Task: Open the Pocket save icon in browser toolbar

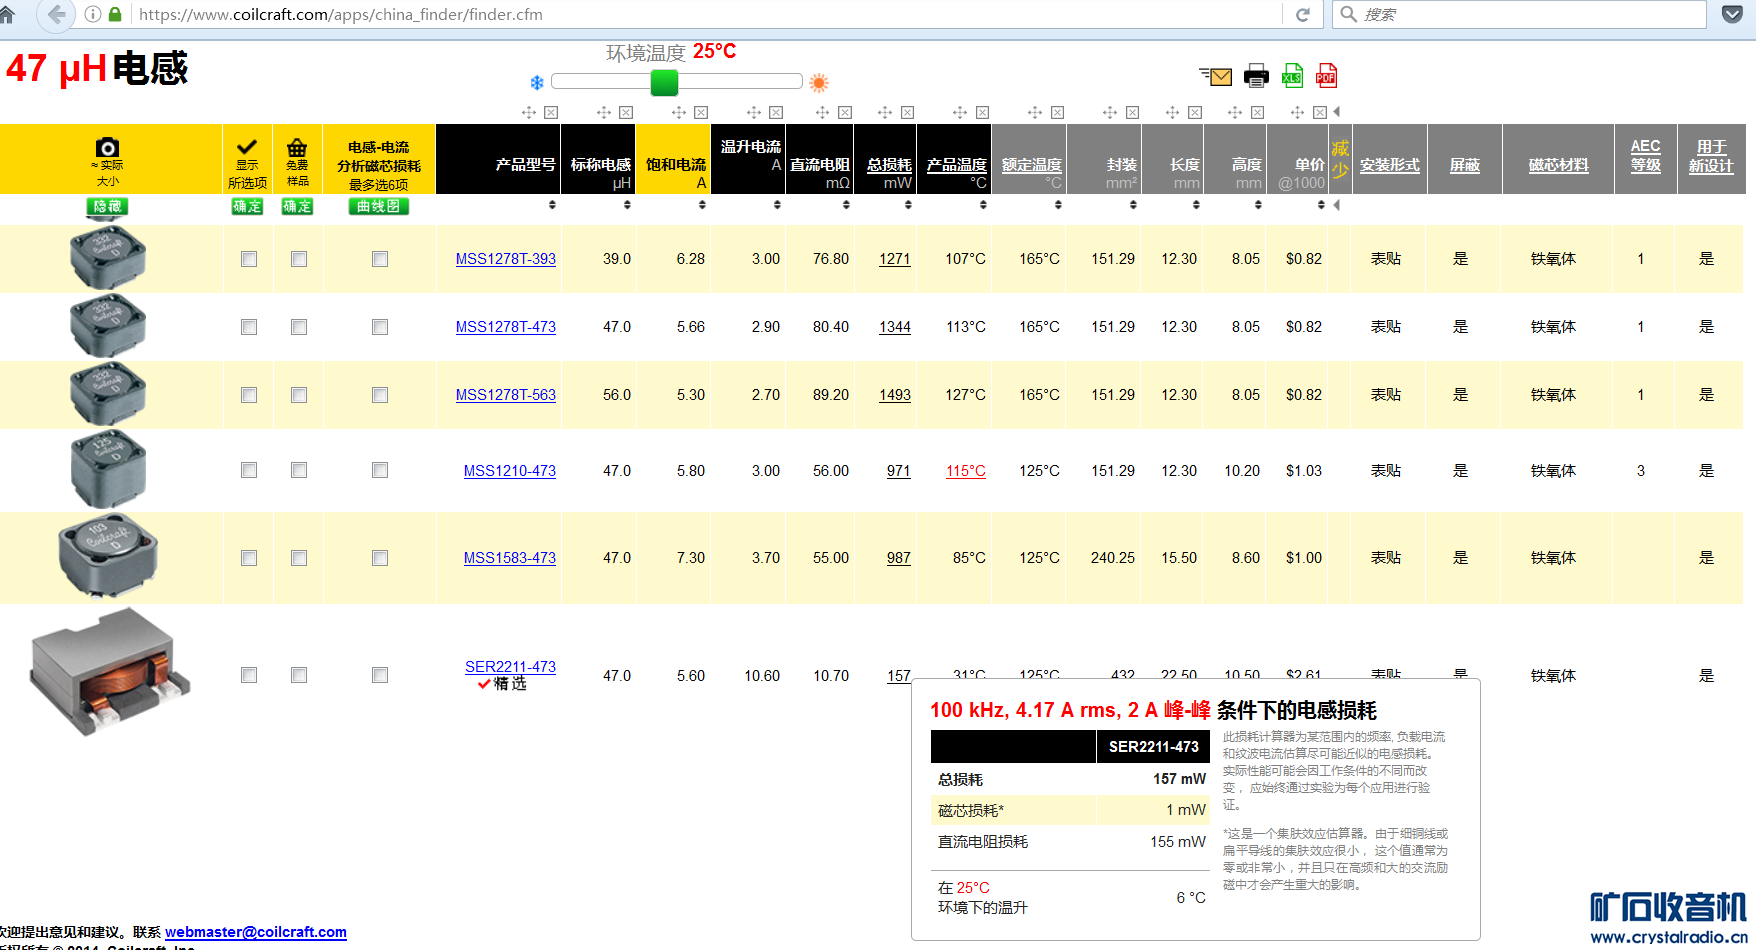Action: coord(1733,14)
